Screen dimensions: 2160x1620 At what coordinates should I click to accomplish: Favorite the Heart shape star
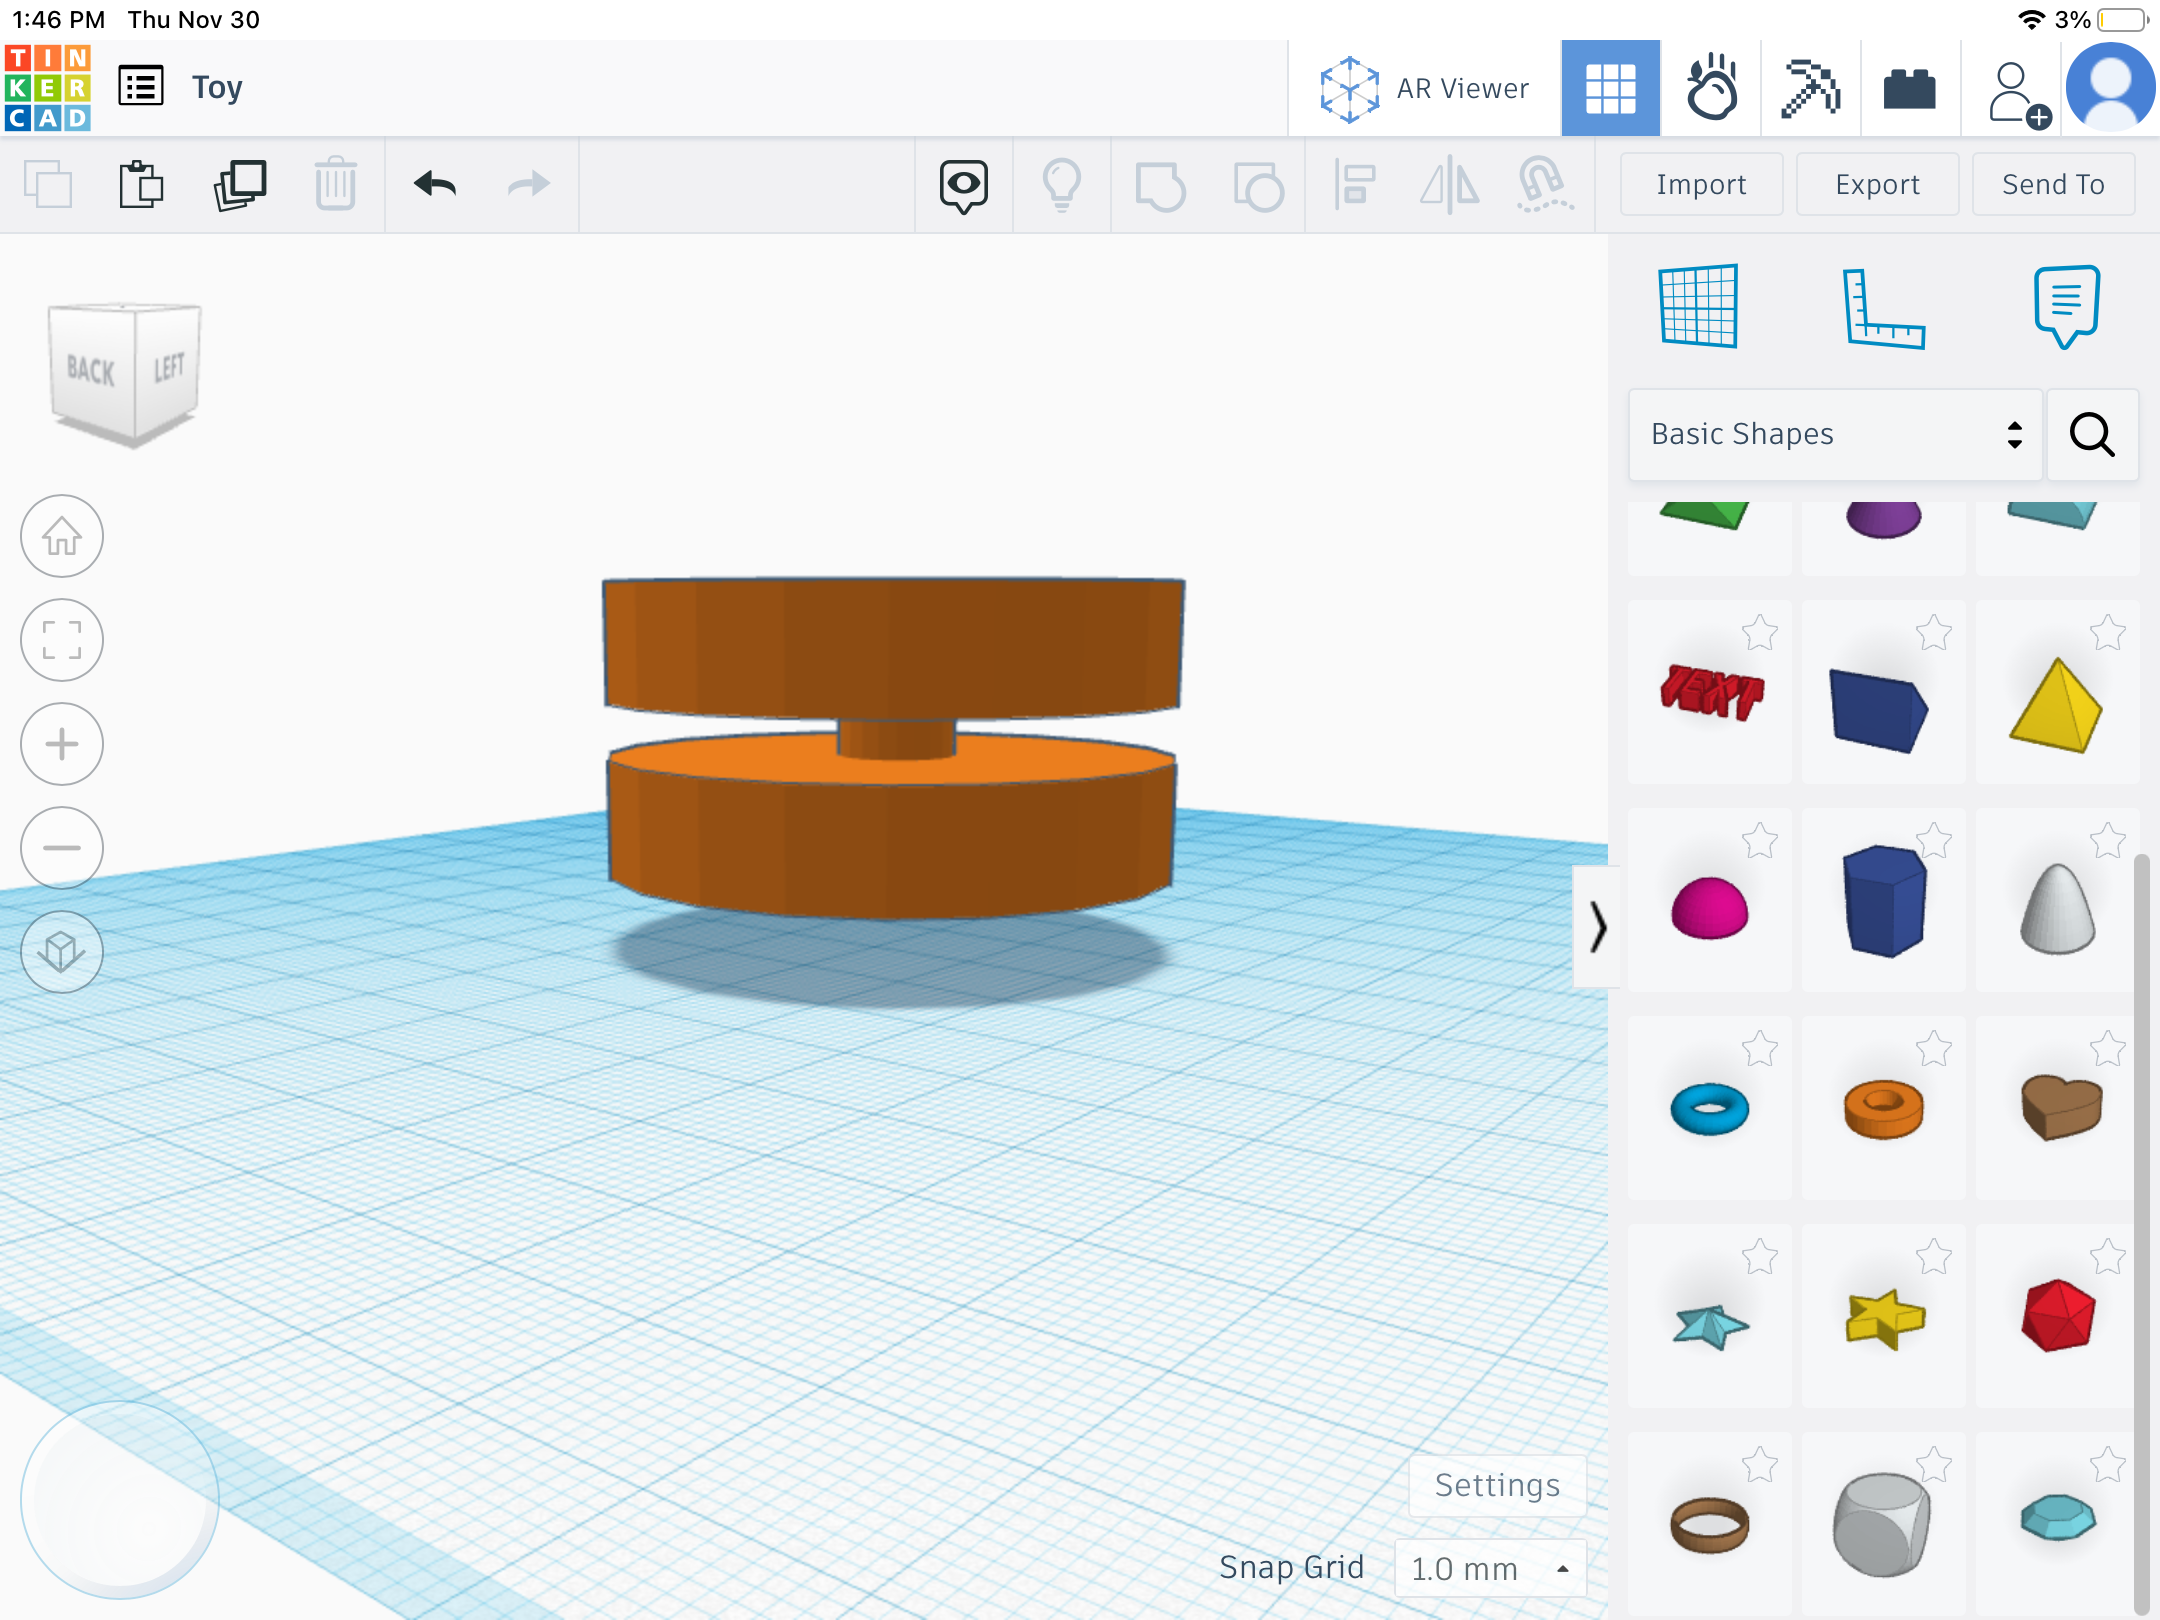2108,1049
